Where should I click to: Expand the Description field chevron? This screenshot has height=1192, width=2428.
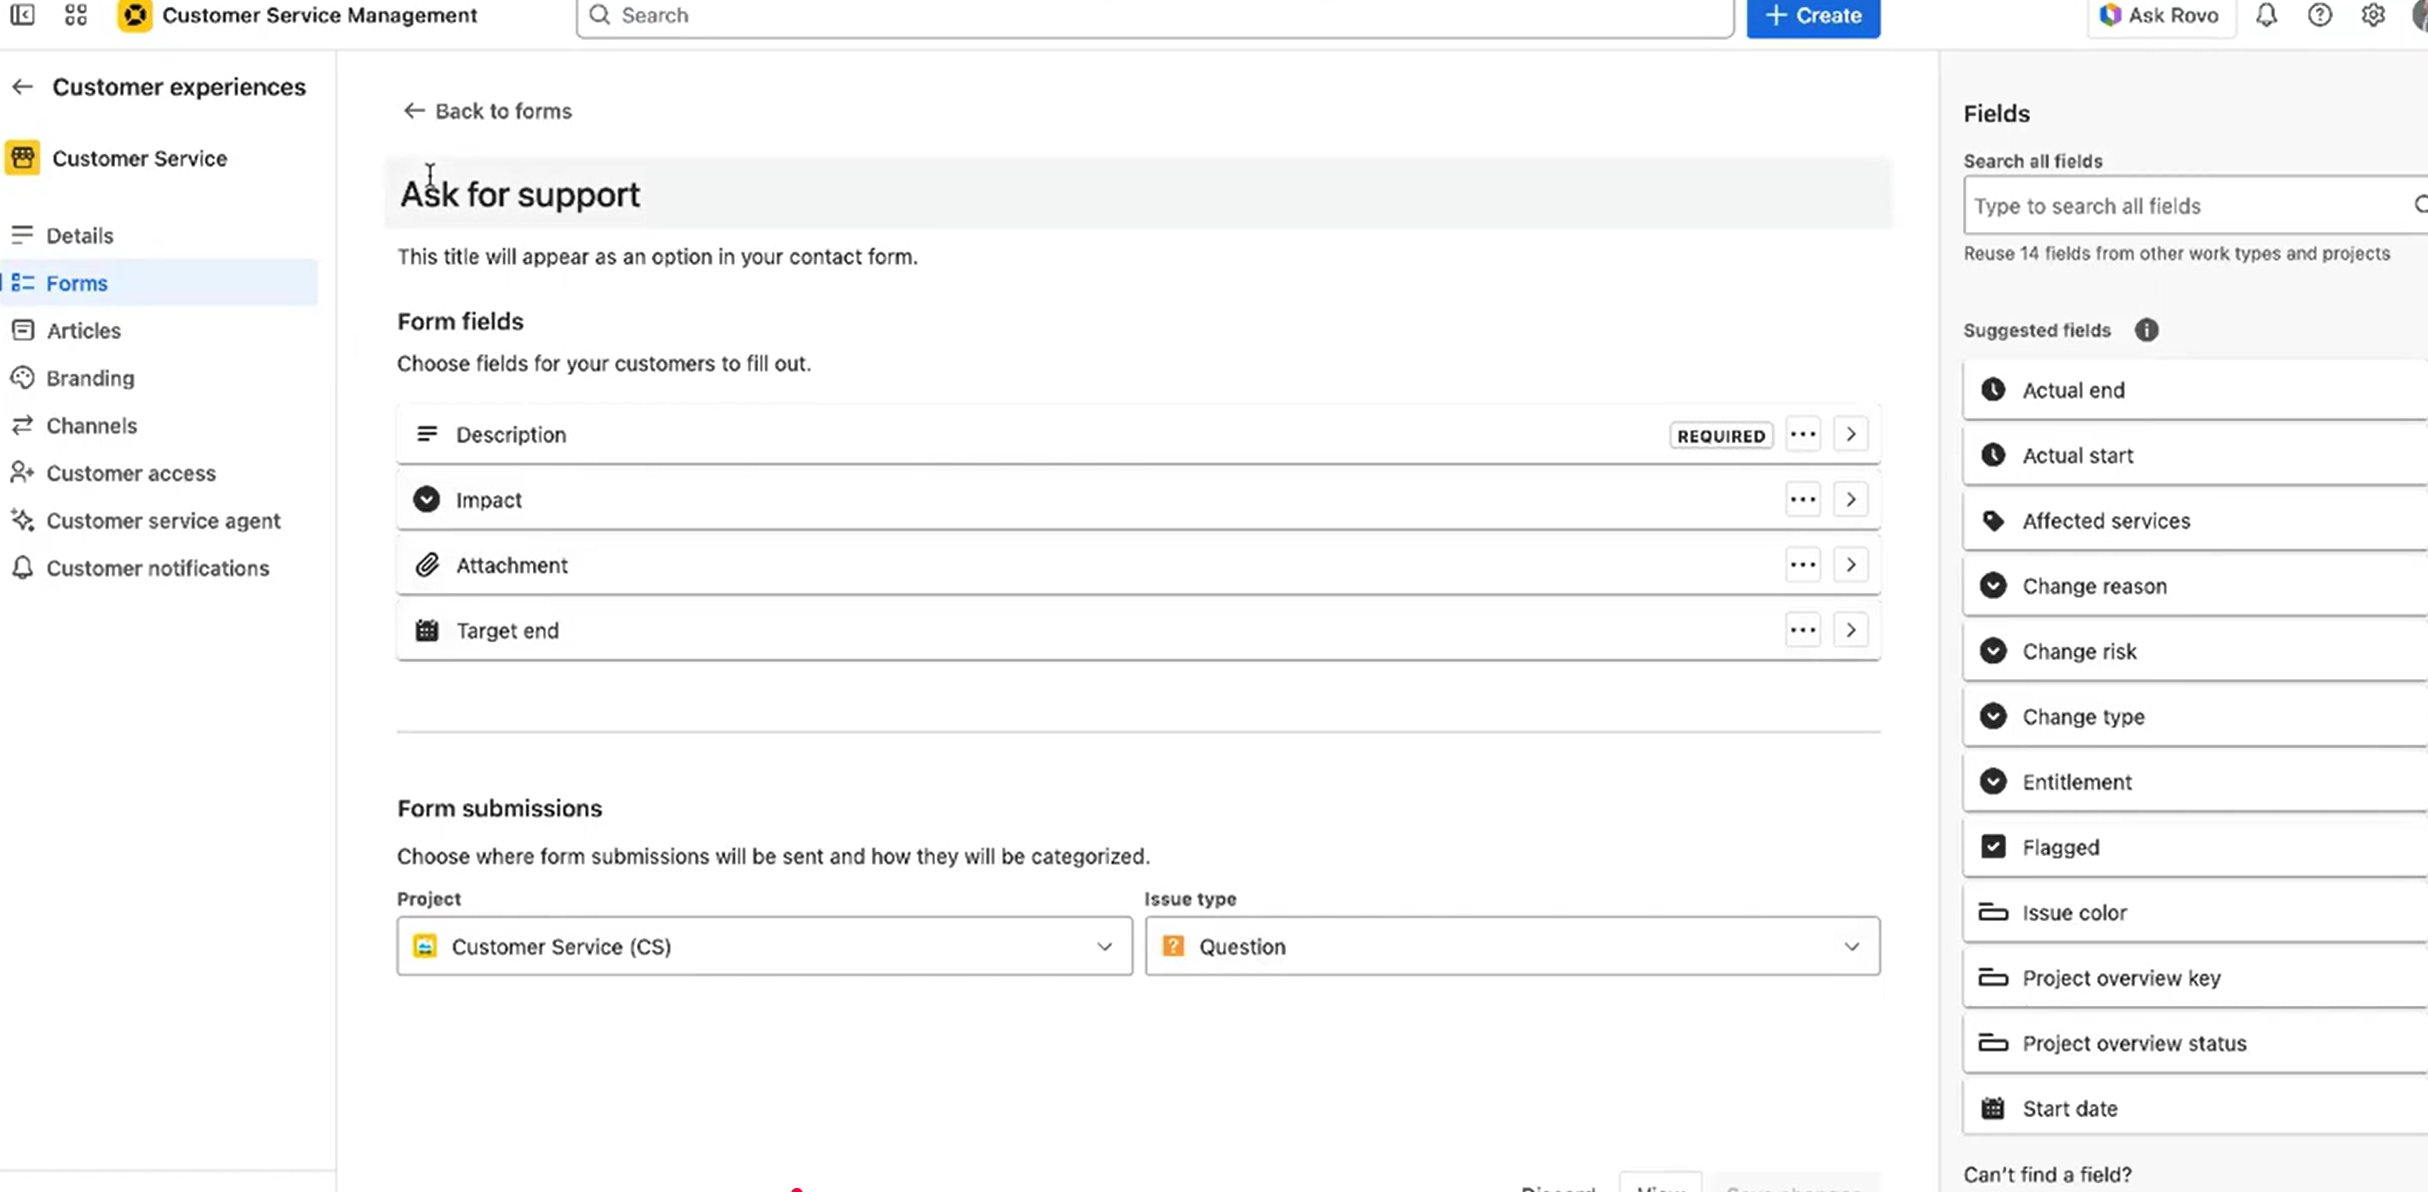[x=1850, y=435]
